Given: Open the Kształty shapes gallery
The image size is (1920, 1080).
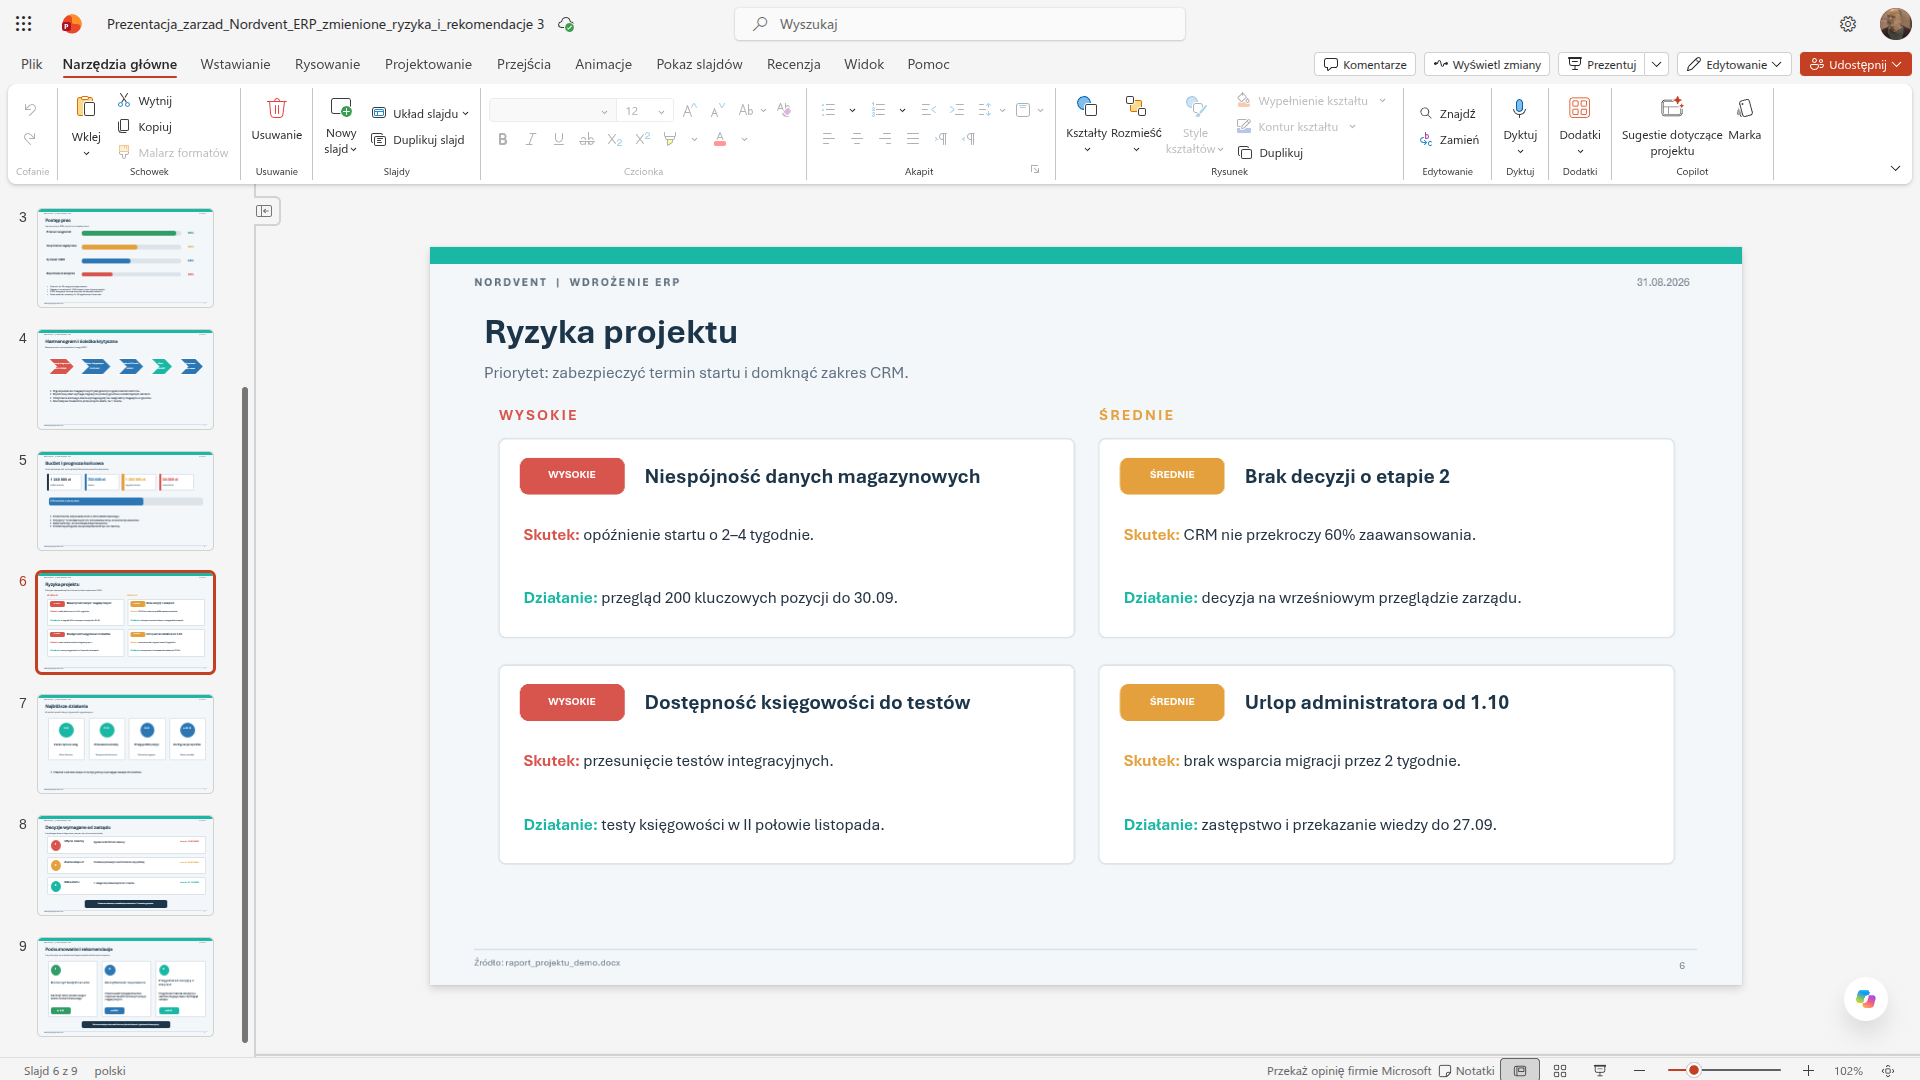Looking at the screenshot, I should click(x=1086, y=124).
